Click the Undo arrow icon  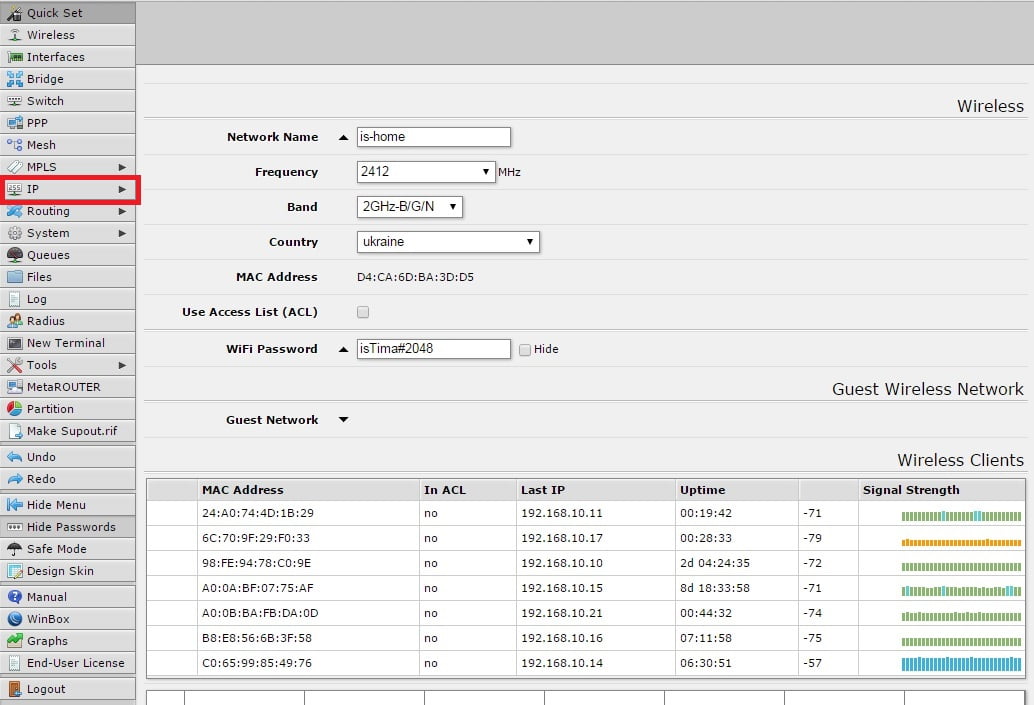(15, 457)
